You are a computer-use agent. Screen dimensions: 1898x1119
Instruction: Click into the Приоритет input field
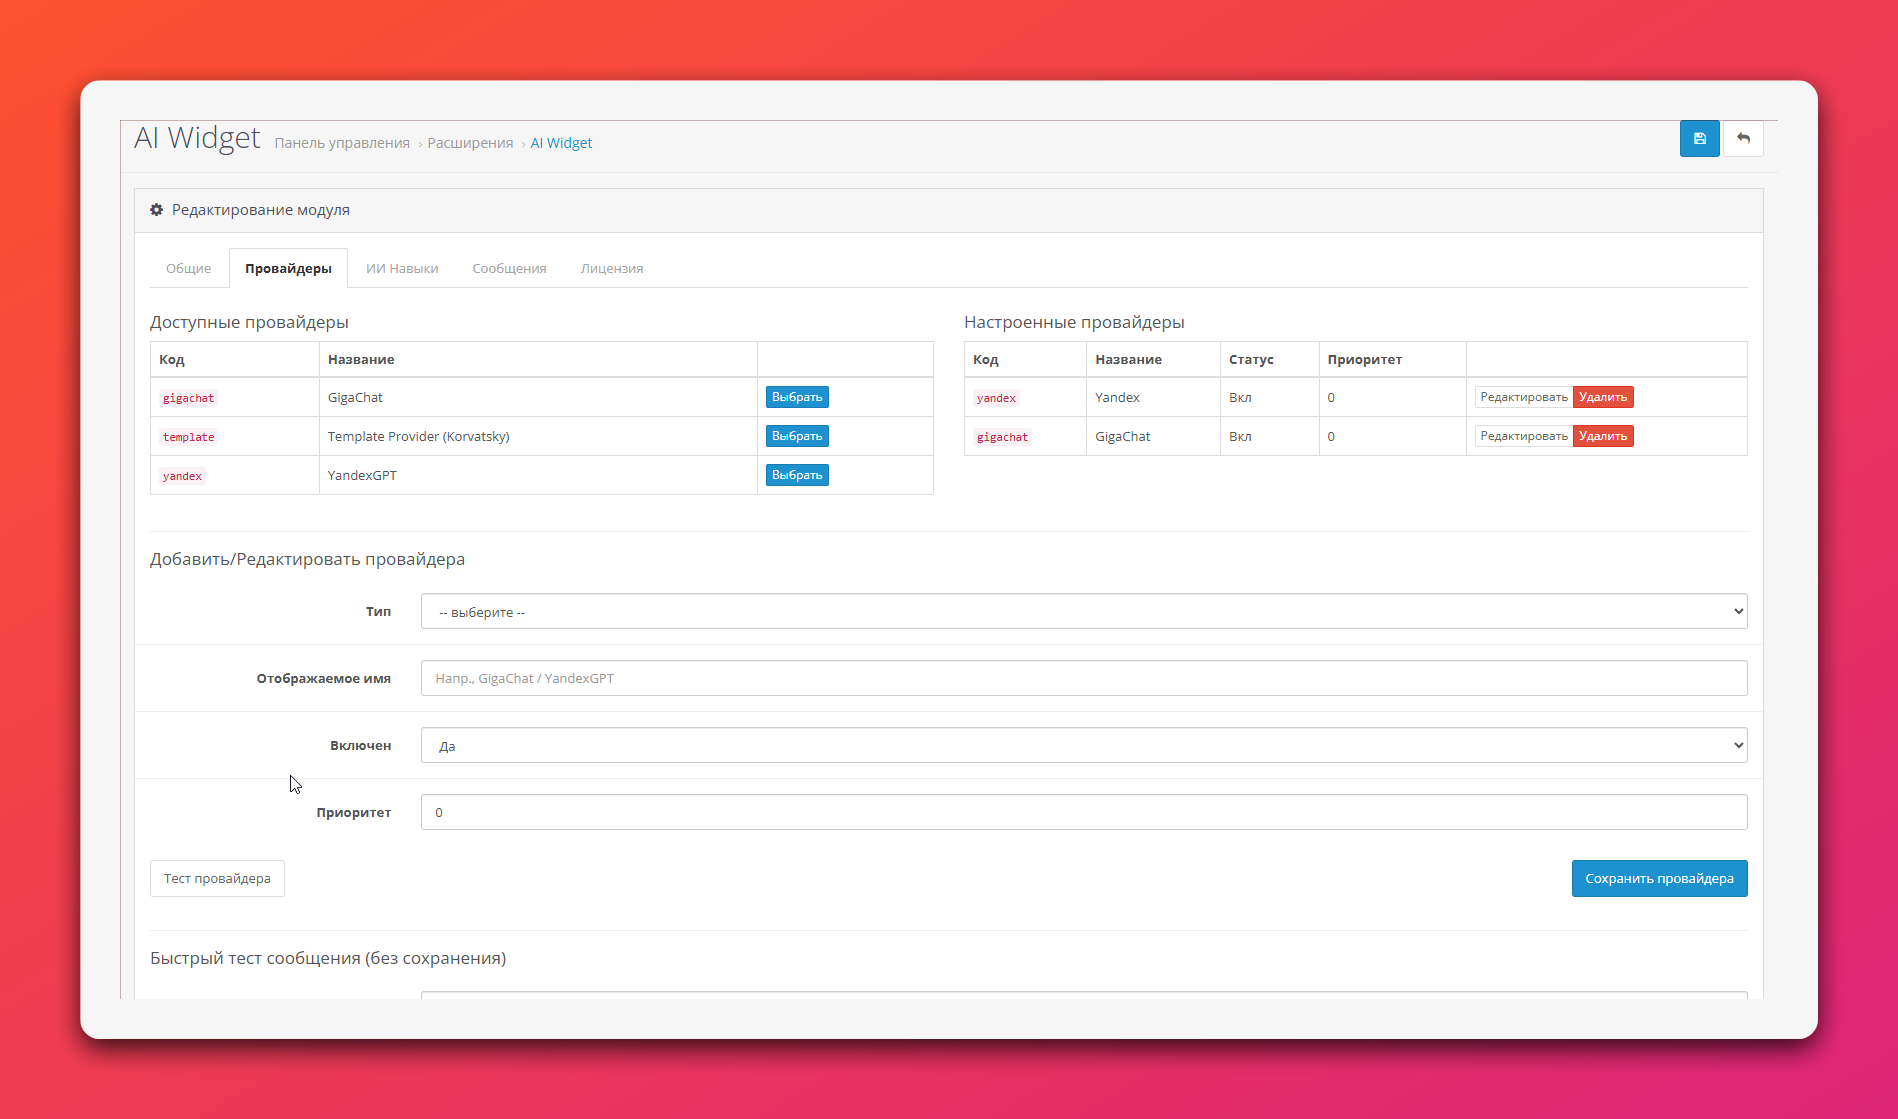pyautogui.click(x=1083, y=813)
